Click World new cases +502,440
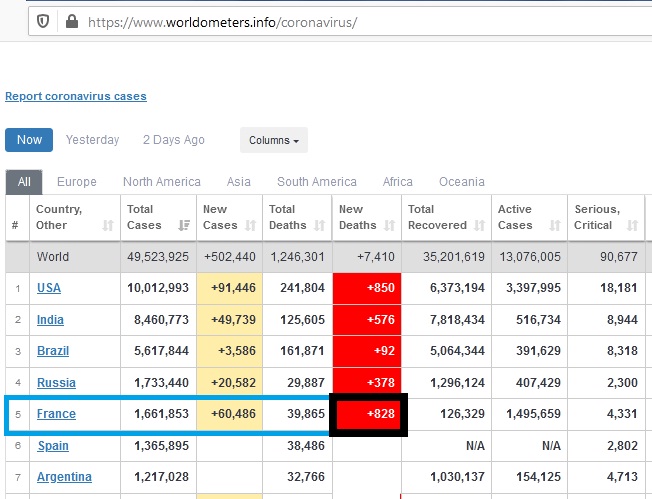Viewport: 652px width, 499px height. pos(230,257)
